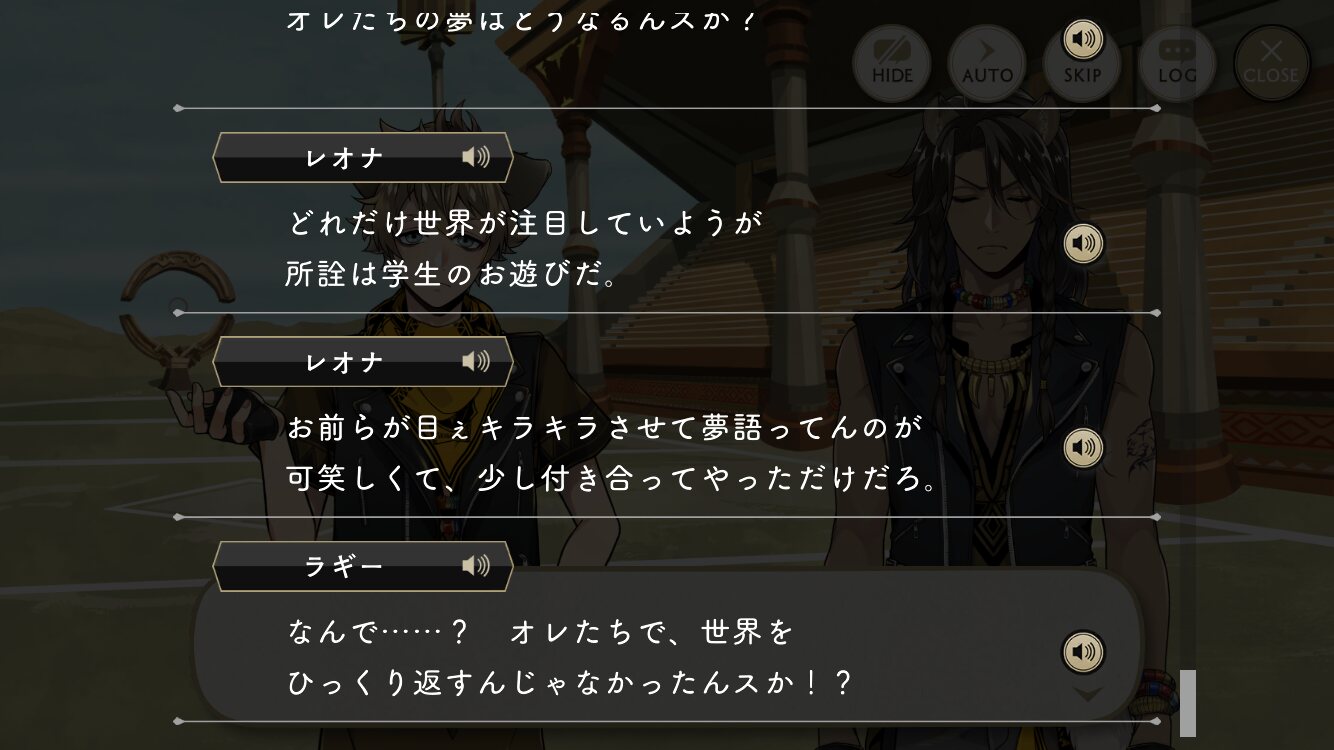Close the dialogue log with CLOSE
Image resolution: width=1334 pixels, height=750 pixels.
[x=1272, y=64]
